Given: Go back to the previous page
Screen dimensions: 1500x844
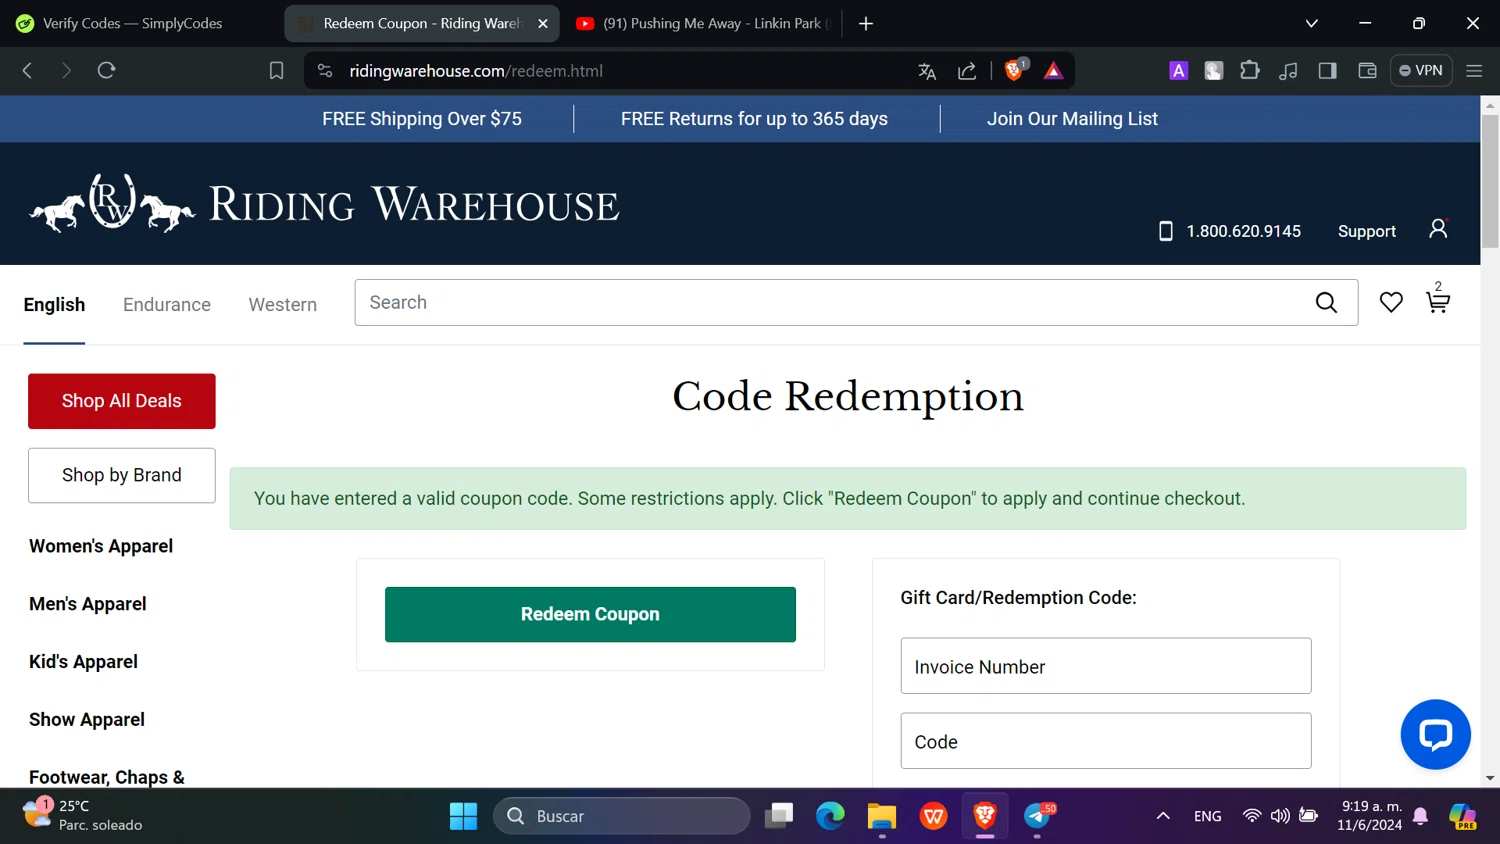Looking at the screenshot, I should tap(27, 70).
